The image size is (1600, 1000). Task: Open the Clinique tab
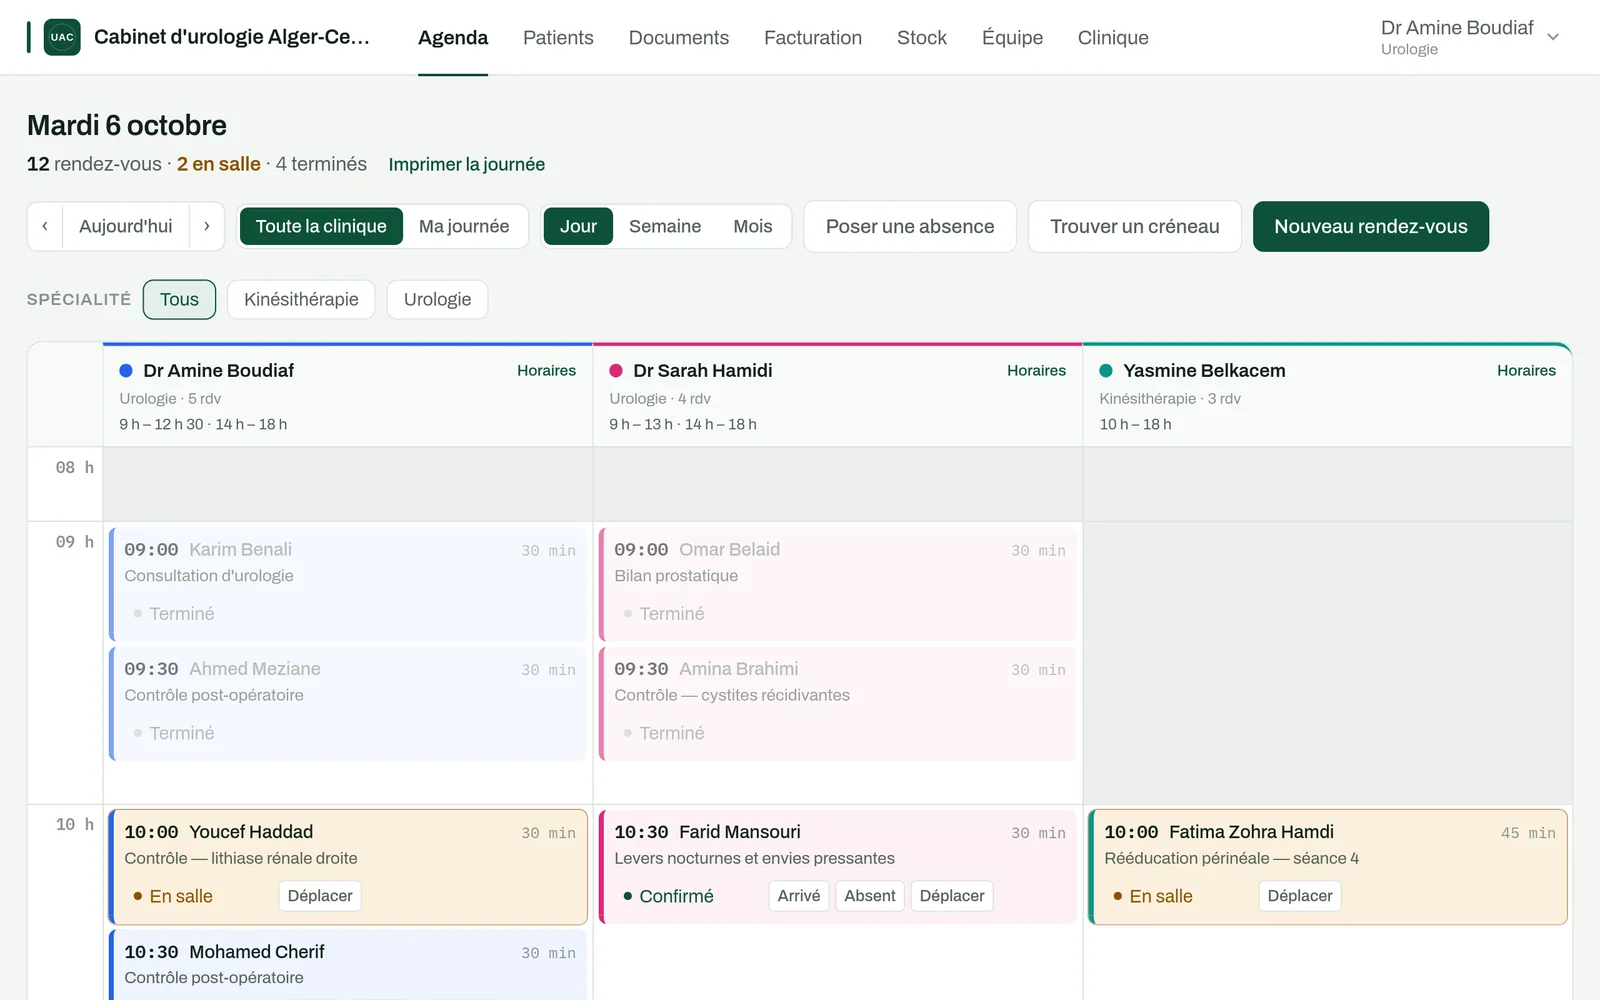pos(1113,38)
